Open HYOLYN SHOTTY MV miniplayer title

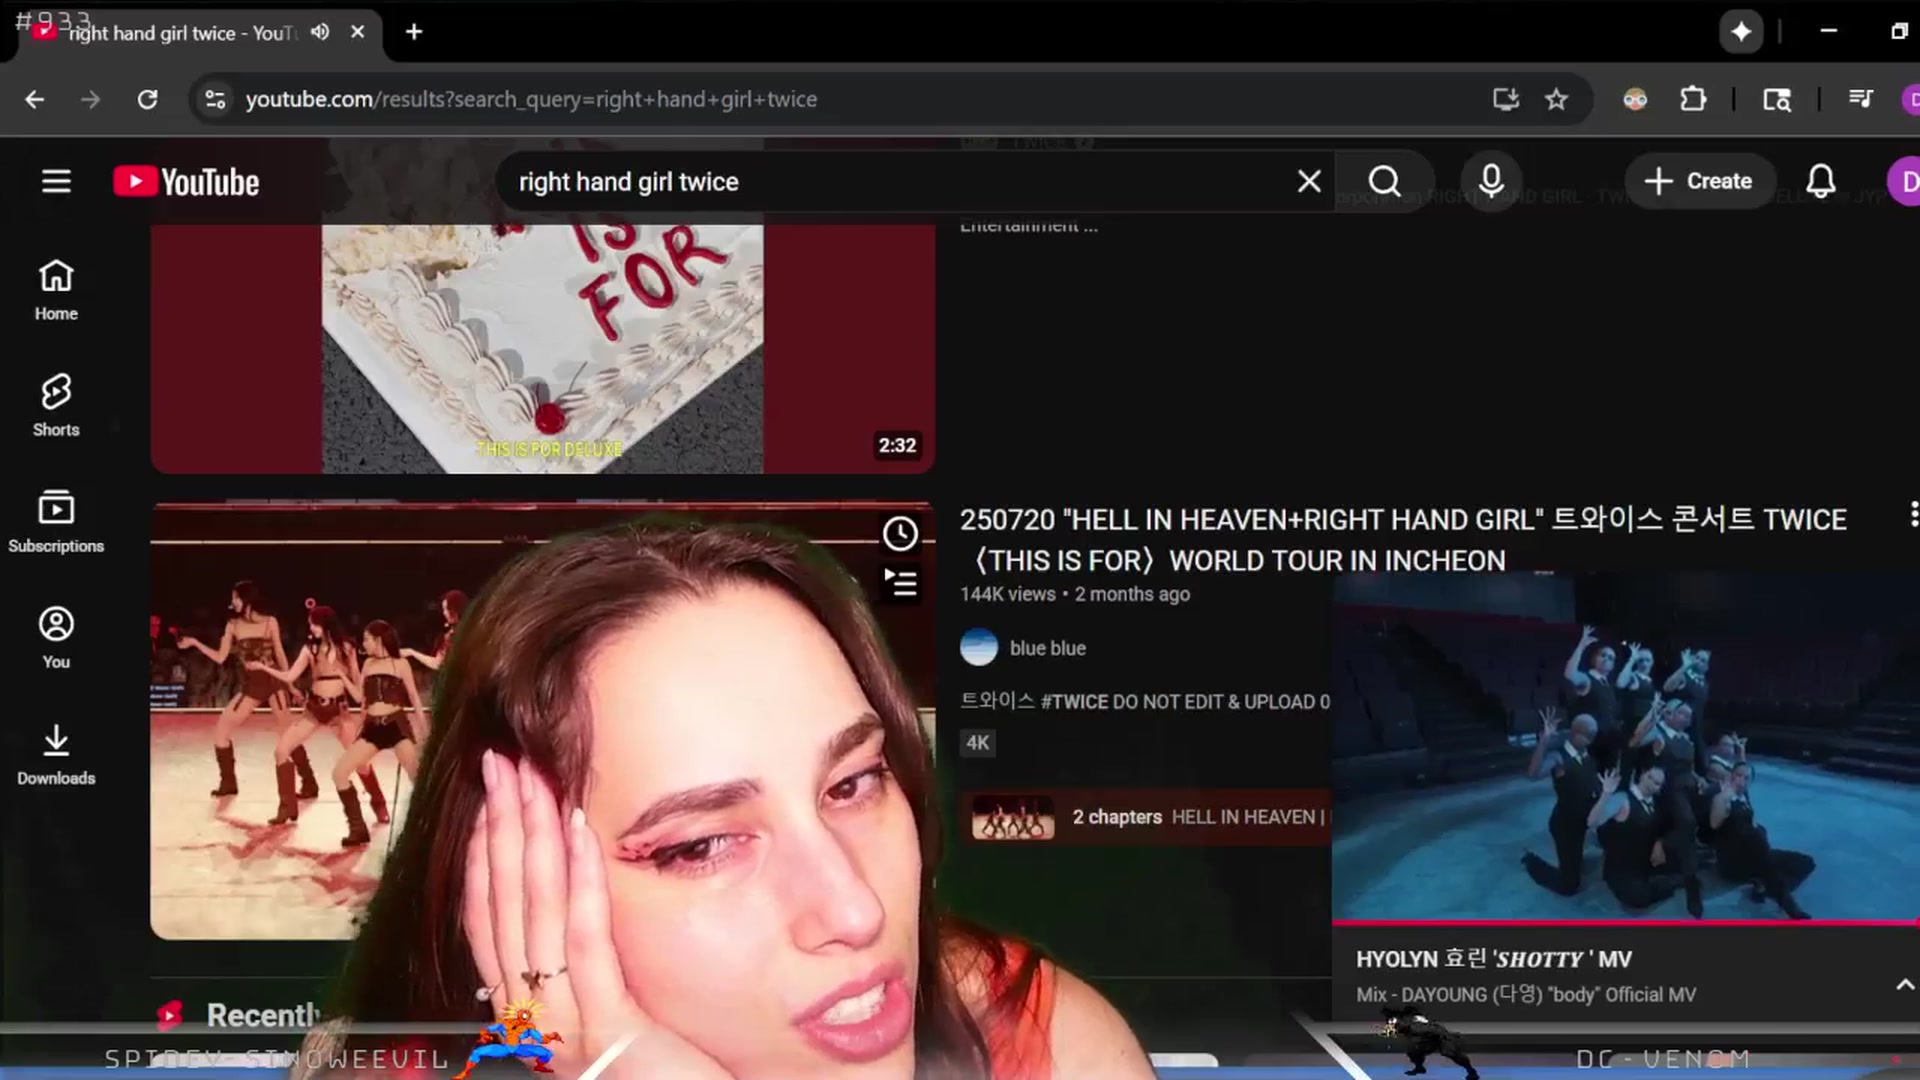(1494, 959)
